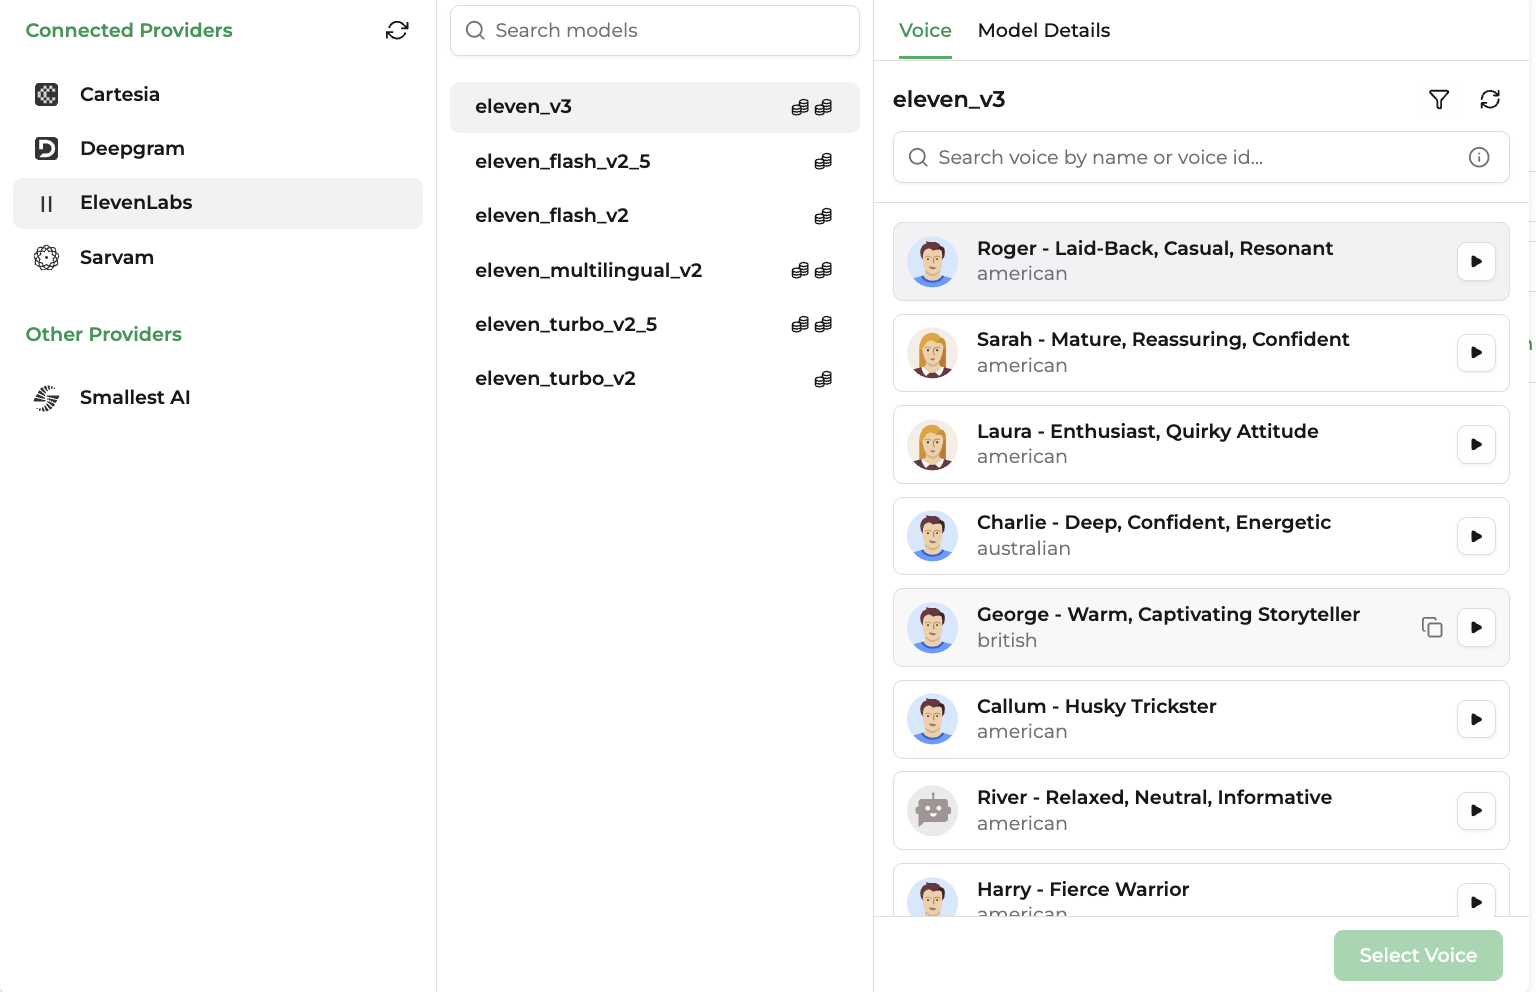Select Laura's avatar thumbnail

932,444
